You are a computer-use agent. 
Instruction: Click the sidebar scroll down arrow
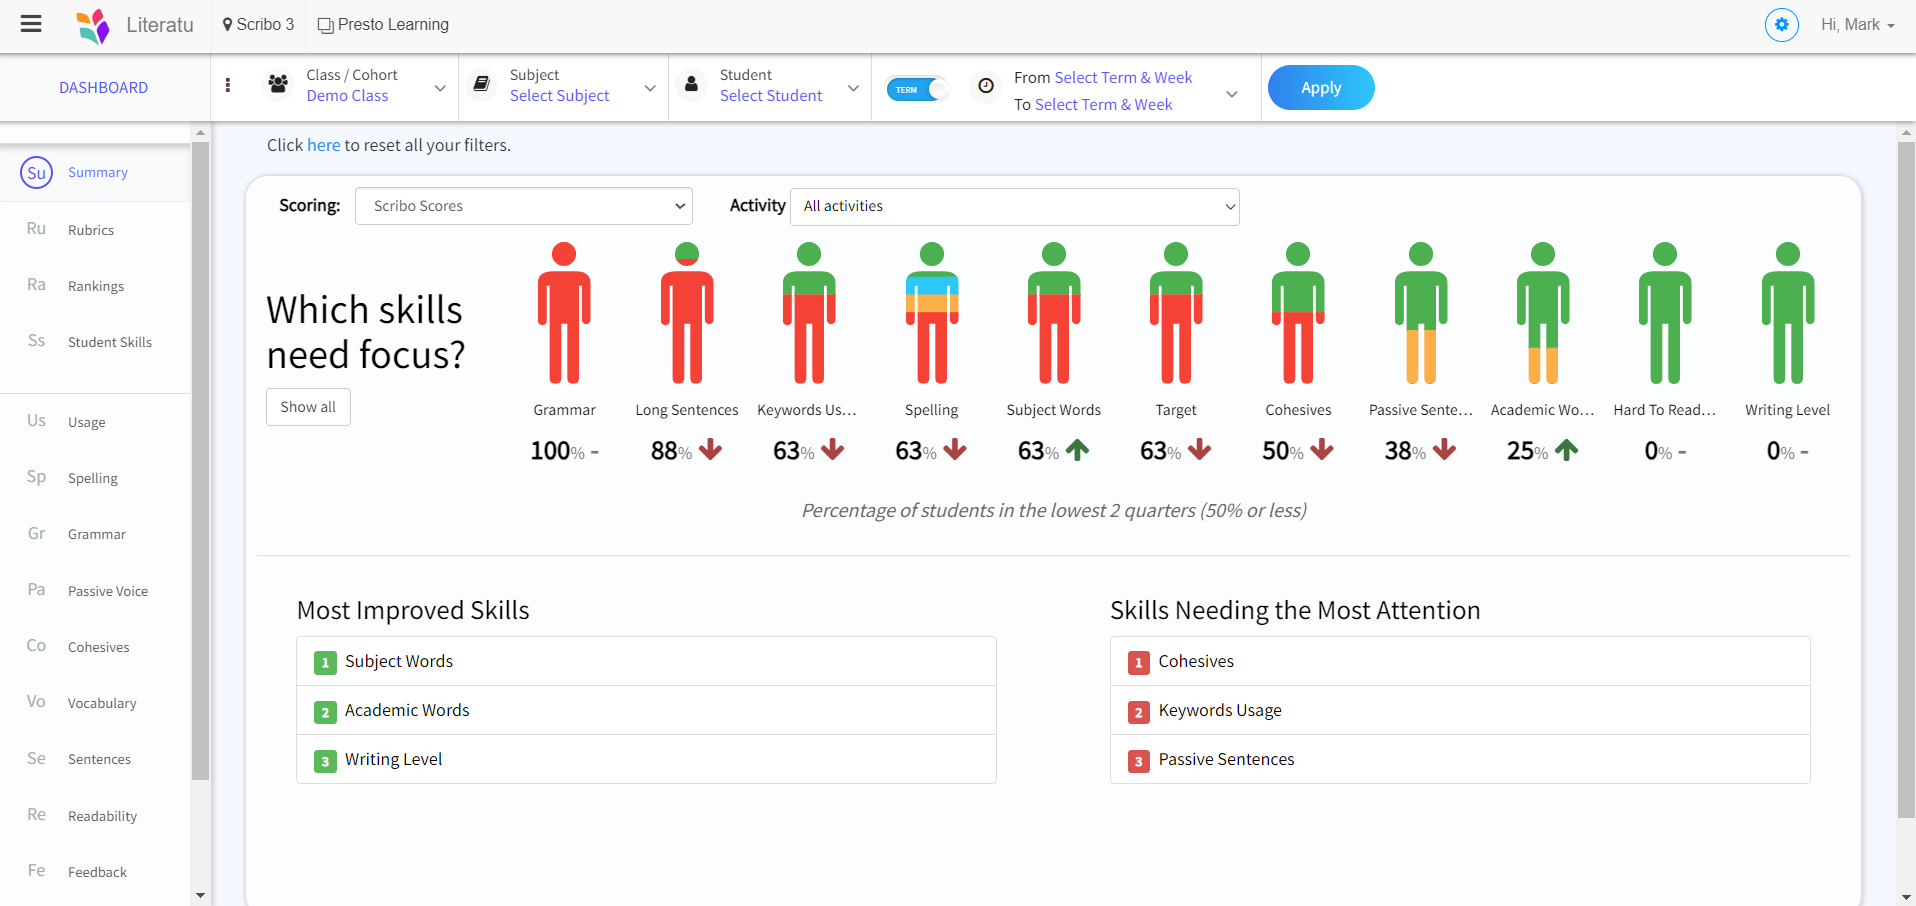click(200, 895)
